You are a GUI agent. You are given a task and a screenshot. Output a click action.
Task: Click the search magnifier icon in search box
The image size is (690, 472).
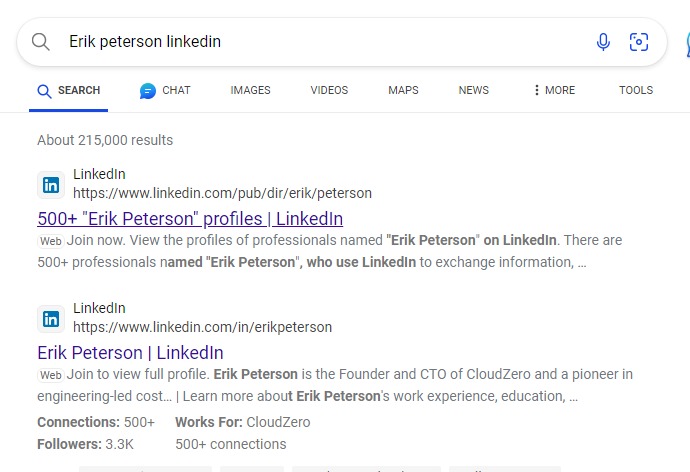pos(40,42)
